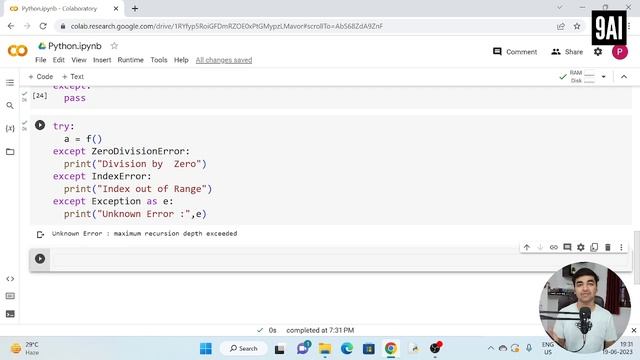Open the command palette icon
This screenshot has width=640, height=360.
[x=10, y=296]
